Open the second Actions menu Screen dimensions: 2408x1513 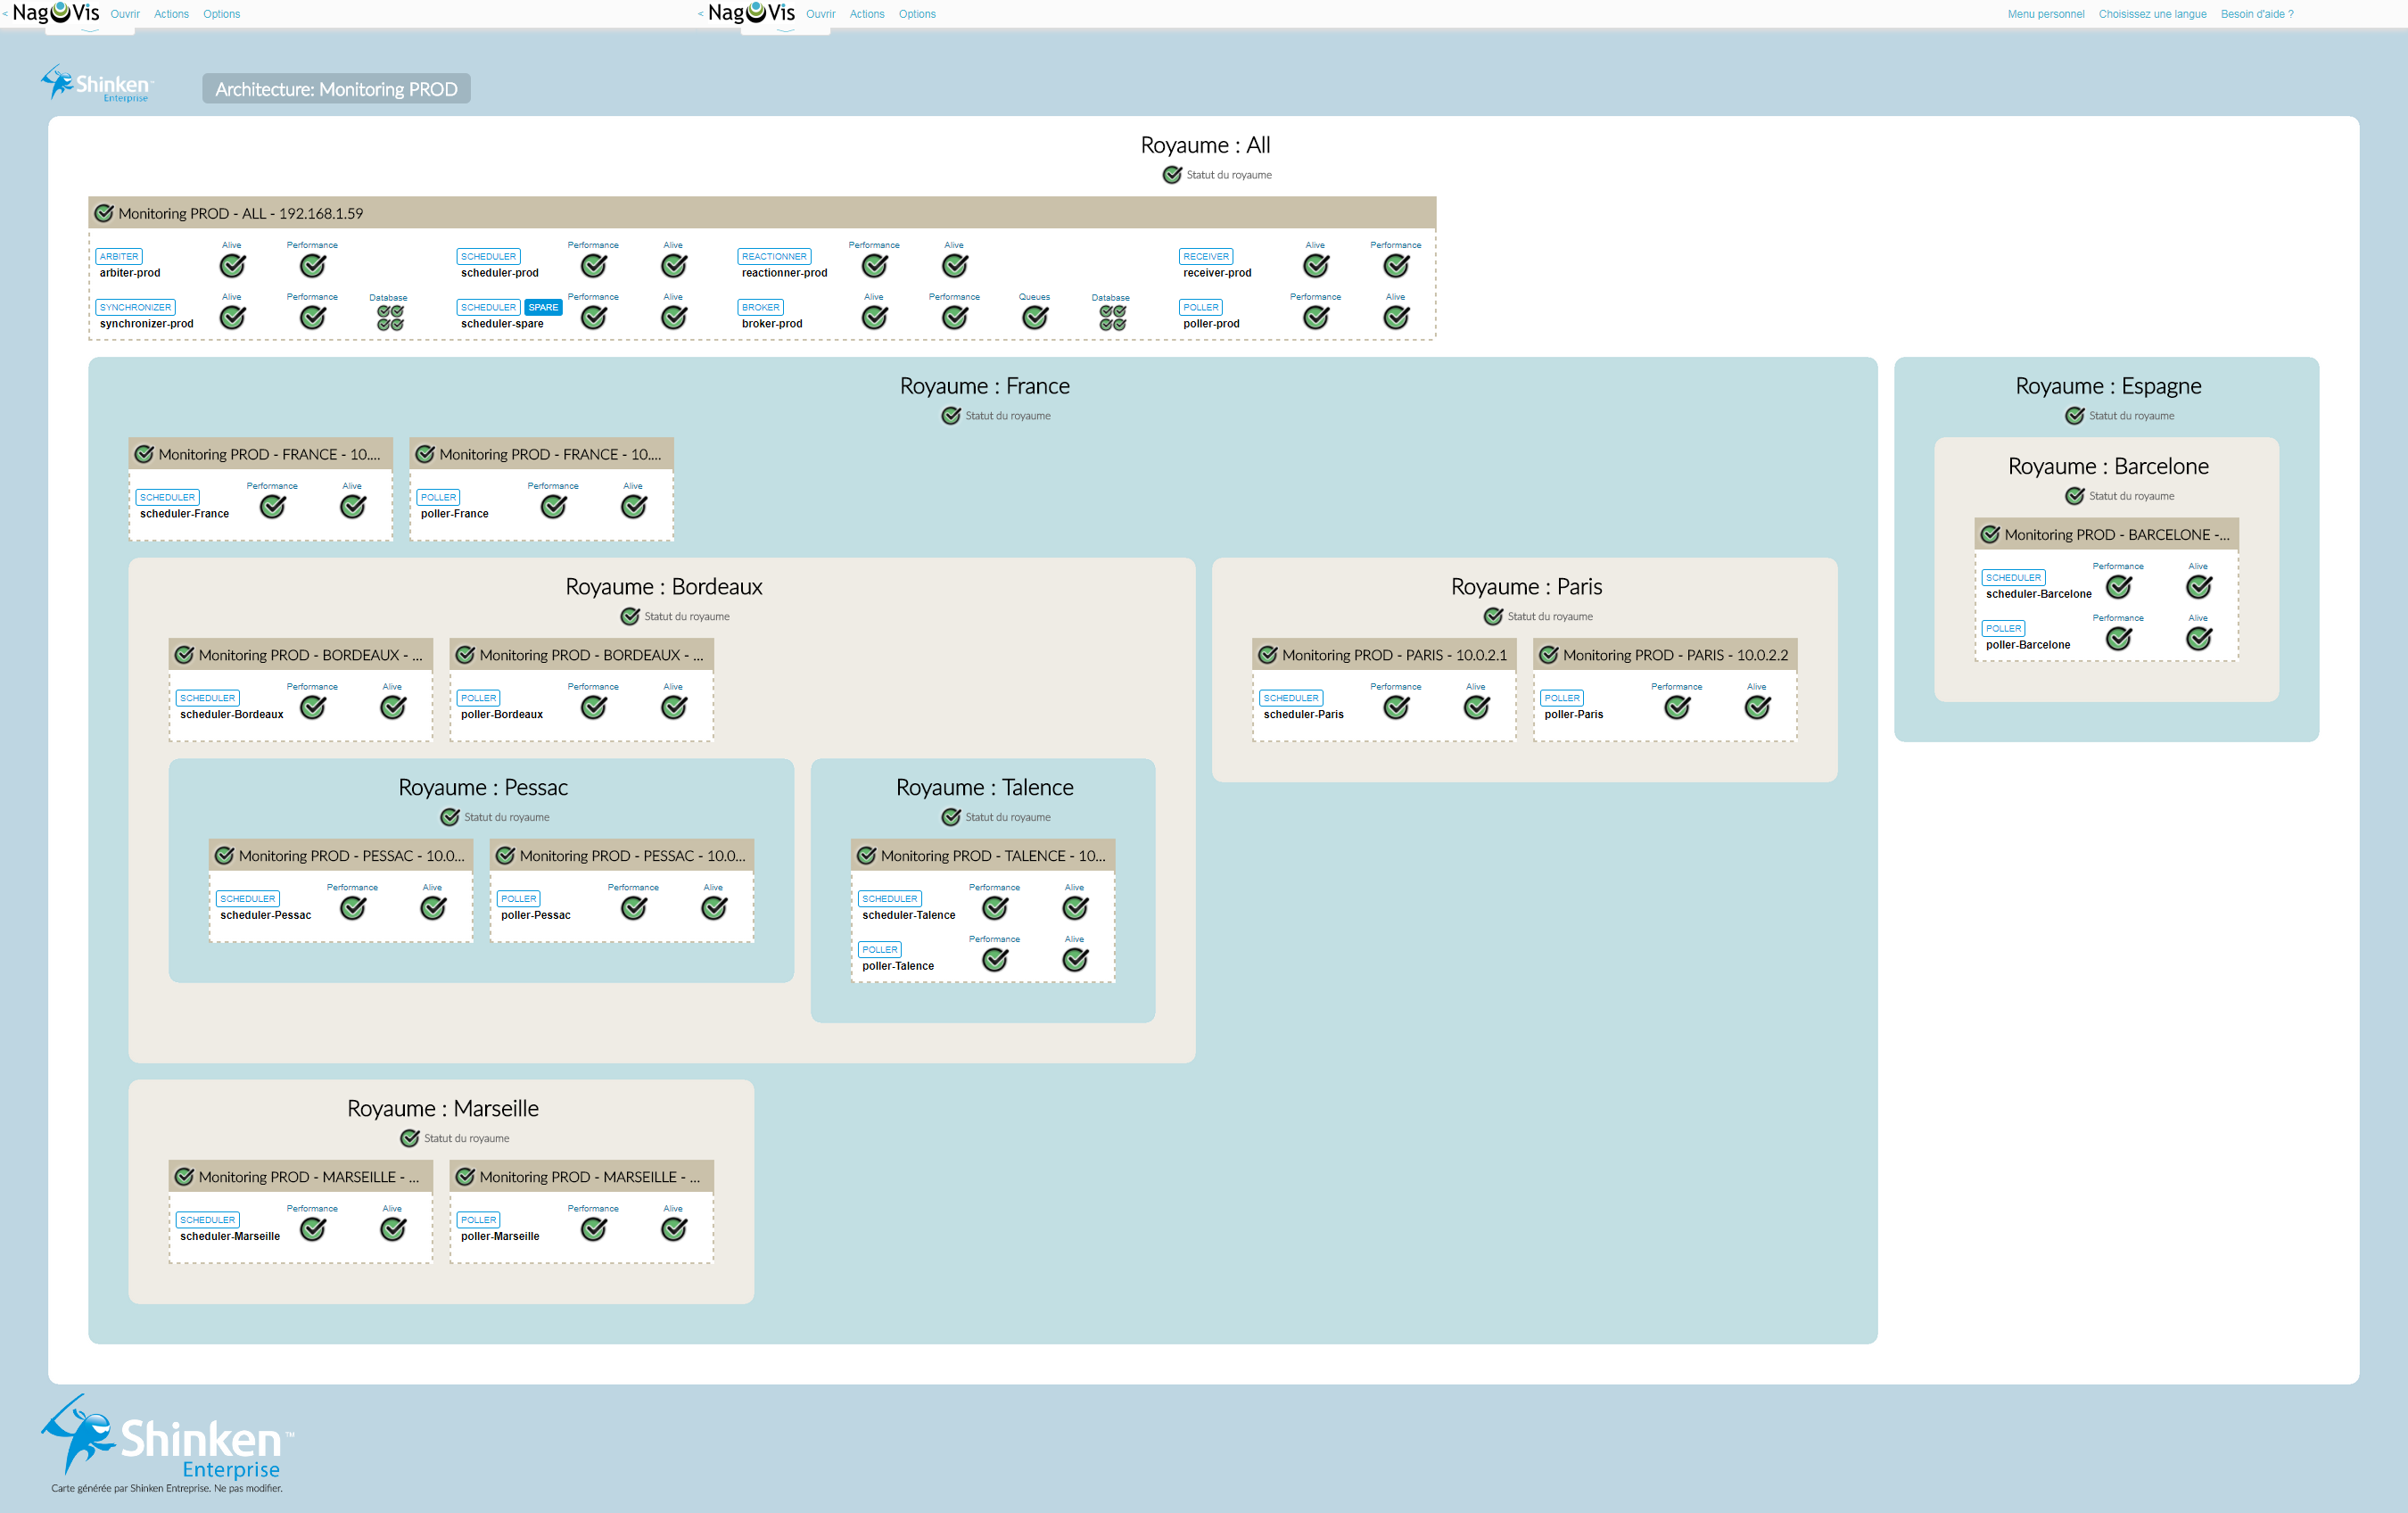[x=867, y=14]
